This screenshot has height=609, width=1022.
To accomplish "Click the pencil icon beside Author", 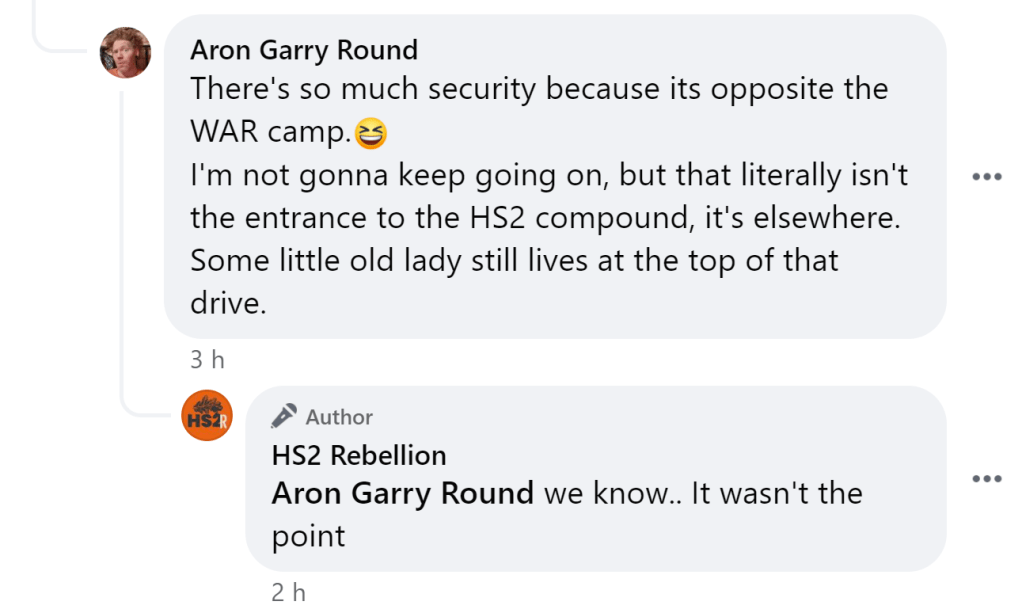I will [284, 416].
